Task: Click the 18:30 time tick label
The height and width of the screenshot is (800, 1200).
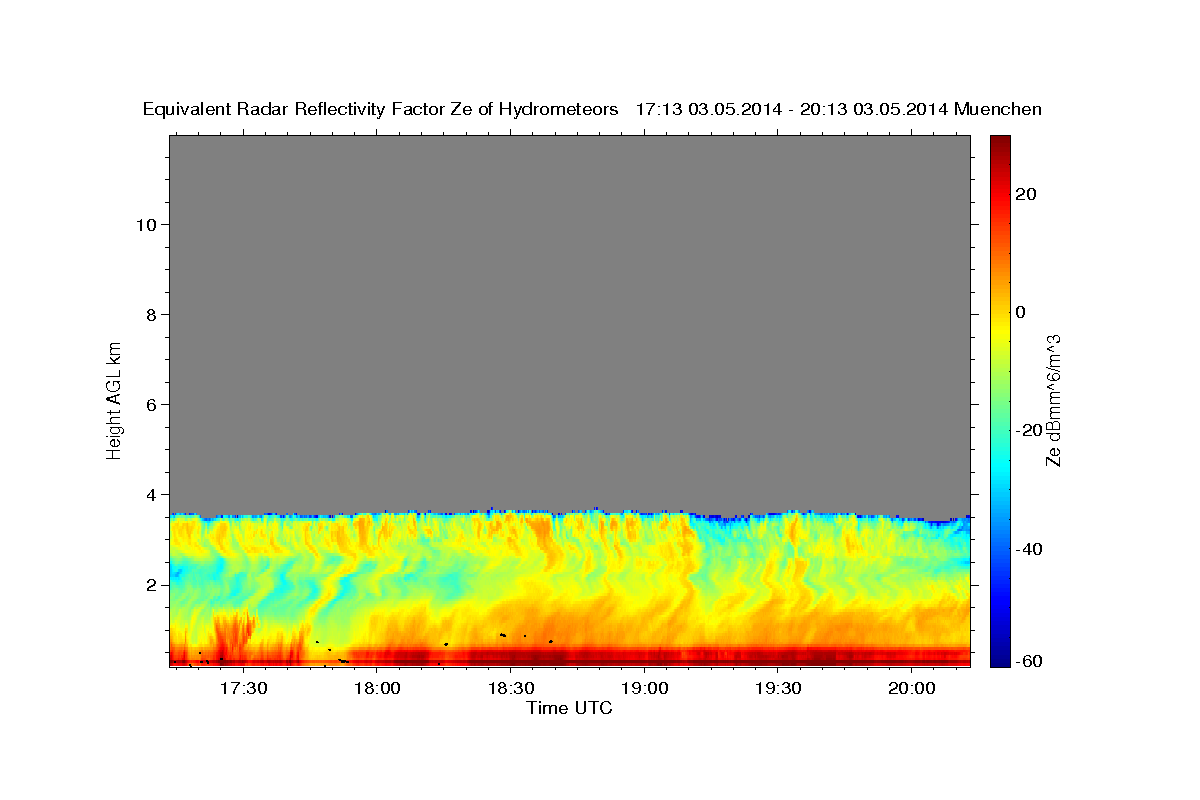Action: click(x=510, y=688)
